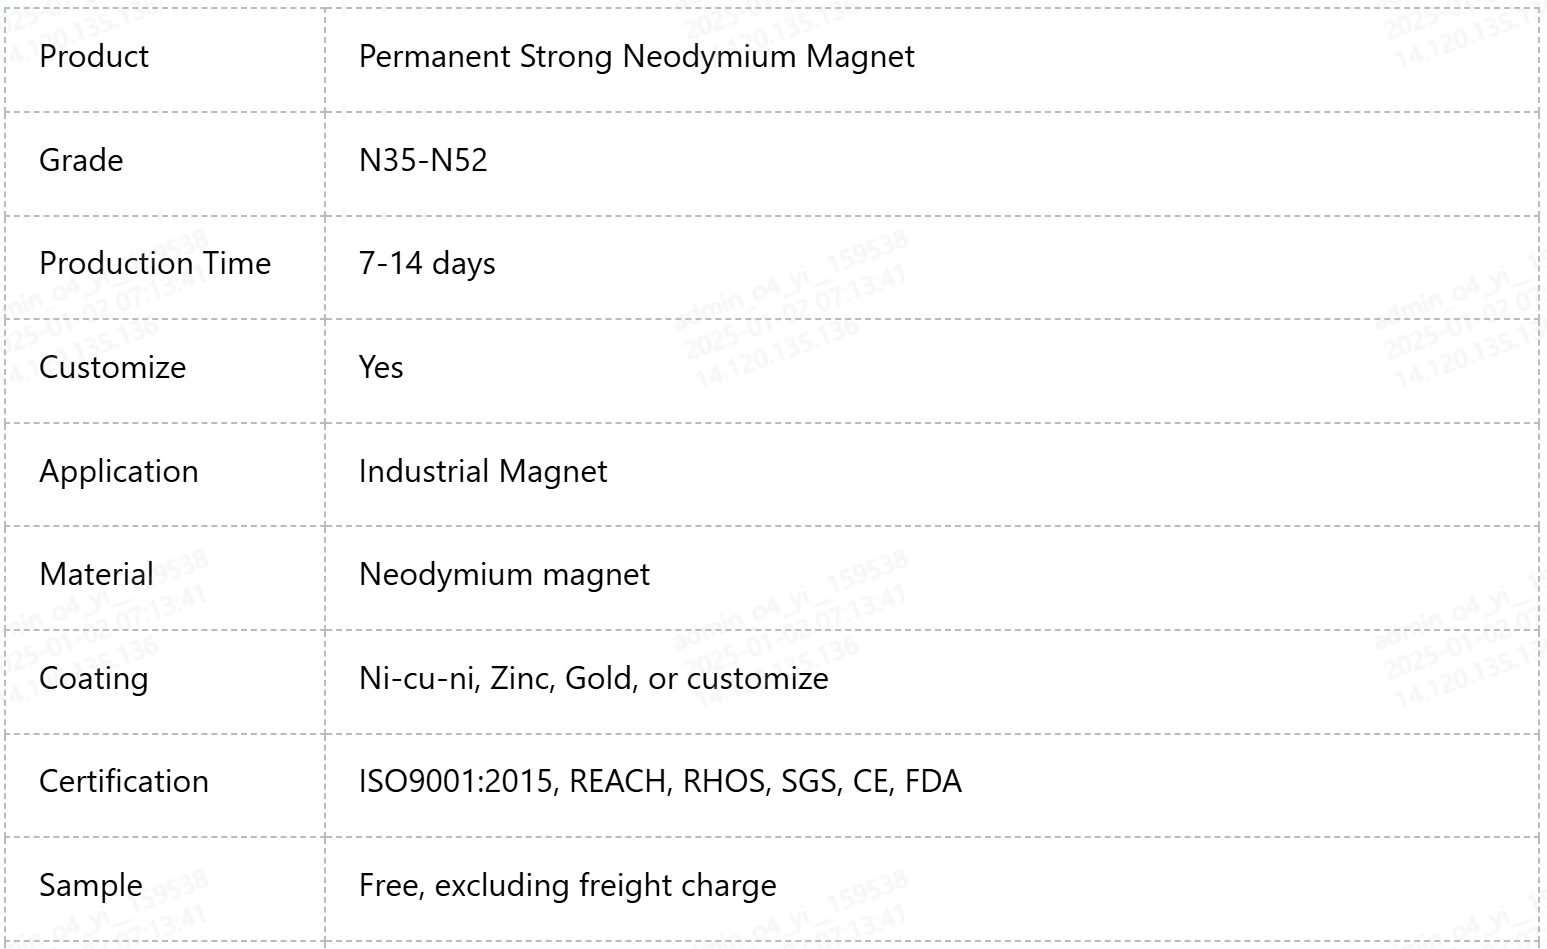Select the Industrial Magnet value

click(x=483, y=471)
